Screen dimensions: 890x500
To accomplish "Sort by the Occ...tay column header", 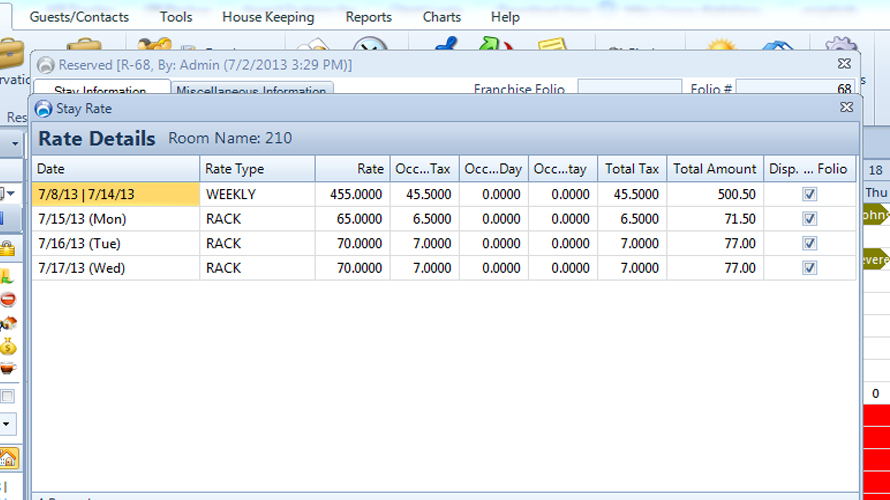I will [563, 169].
